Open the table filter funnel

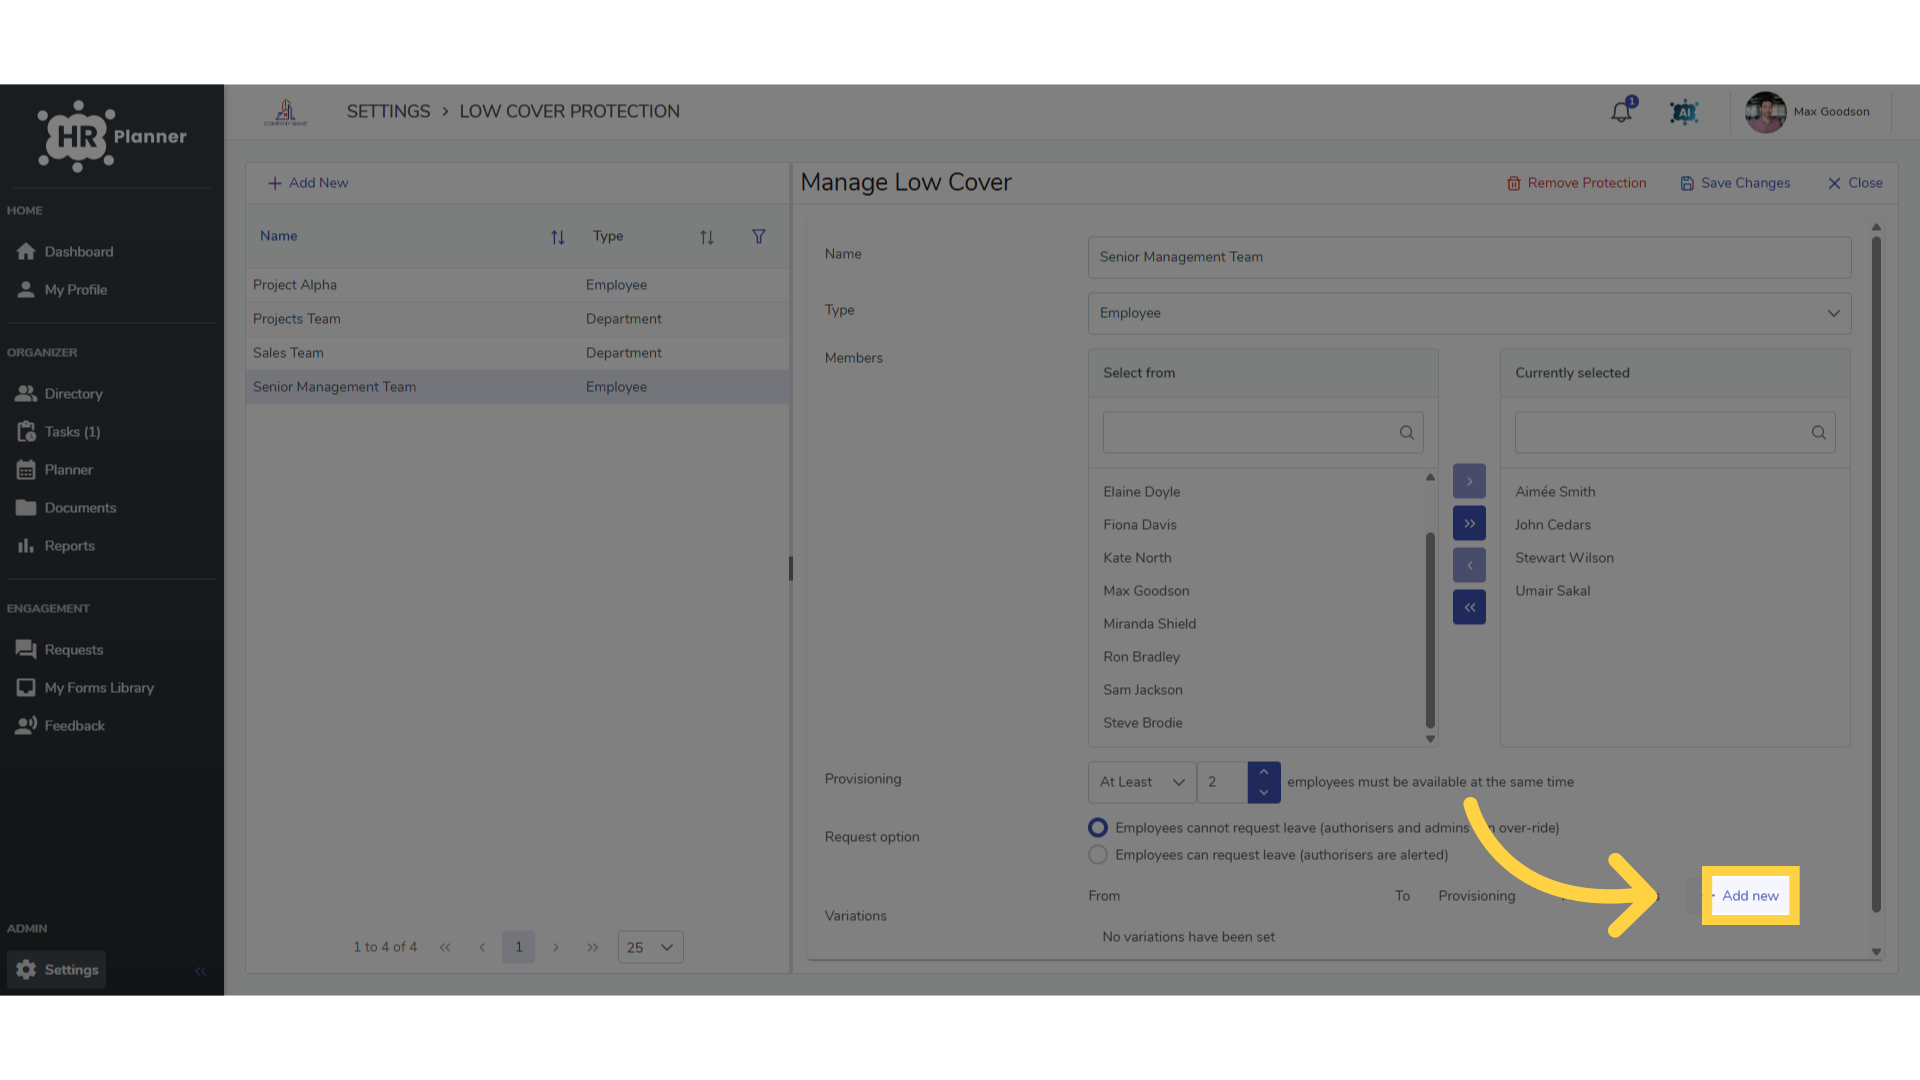759,237
